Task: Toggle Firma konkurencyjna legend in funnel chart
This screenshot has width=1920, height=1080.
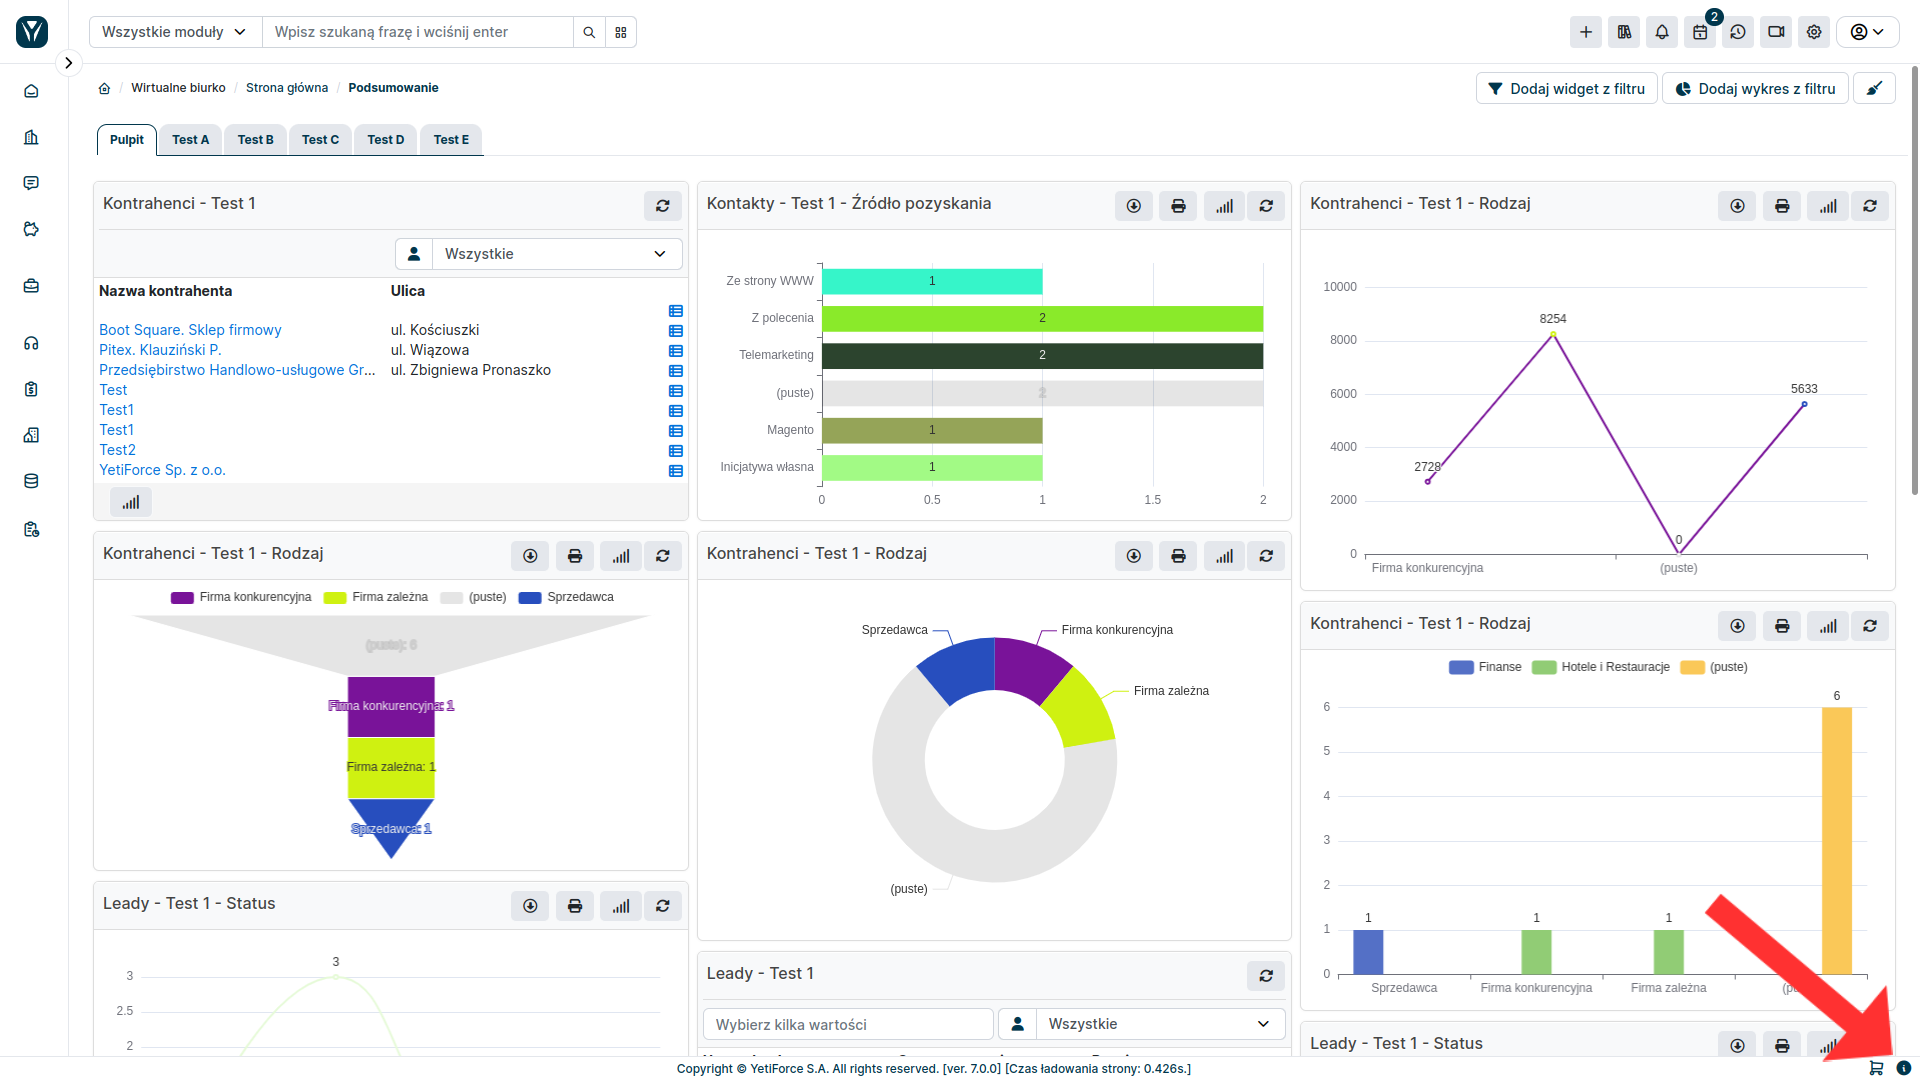Action: [241, 597]
